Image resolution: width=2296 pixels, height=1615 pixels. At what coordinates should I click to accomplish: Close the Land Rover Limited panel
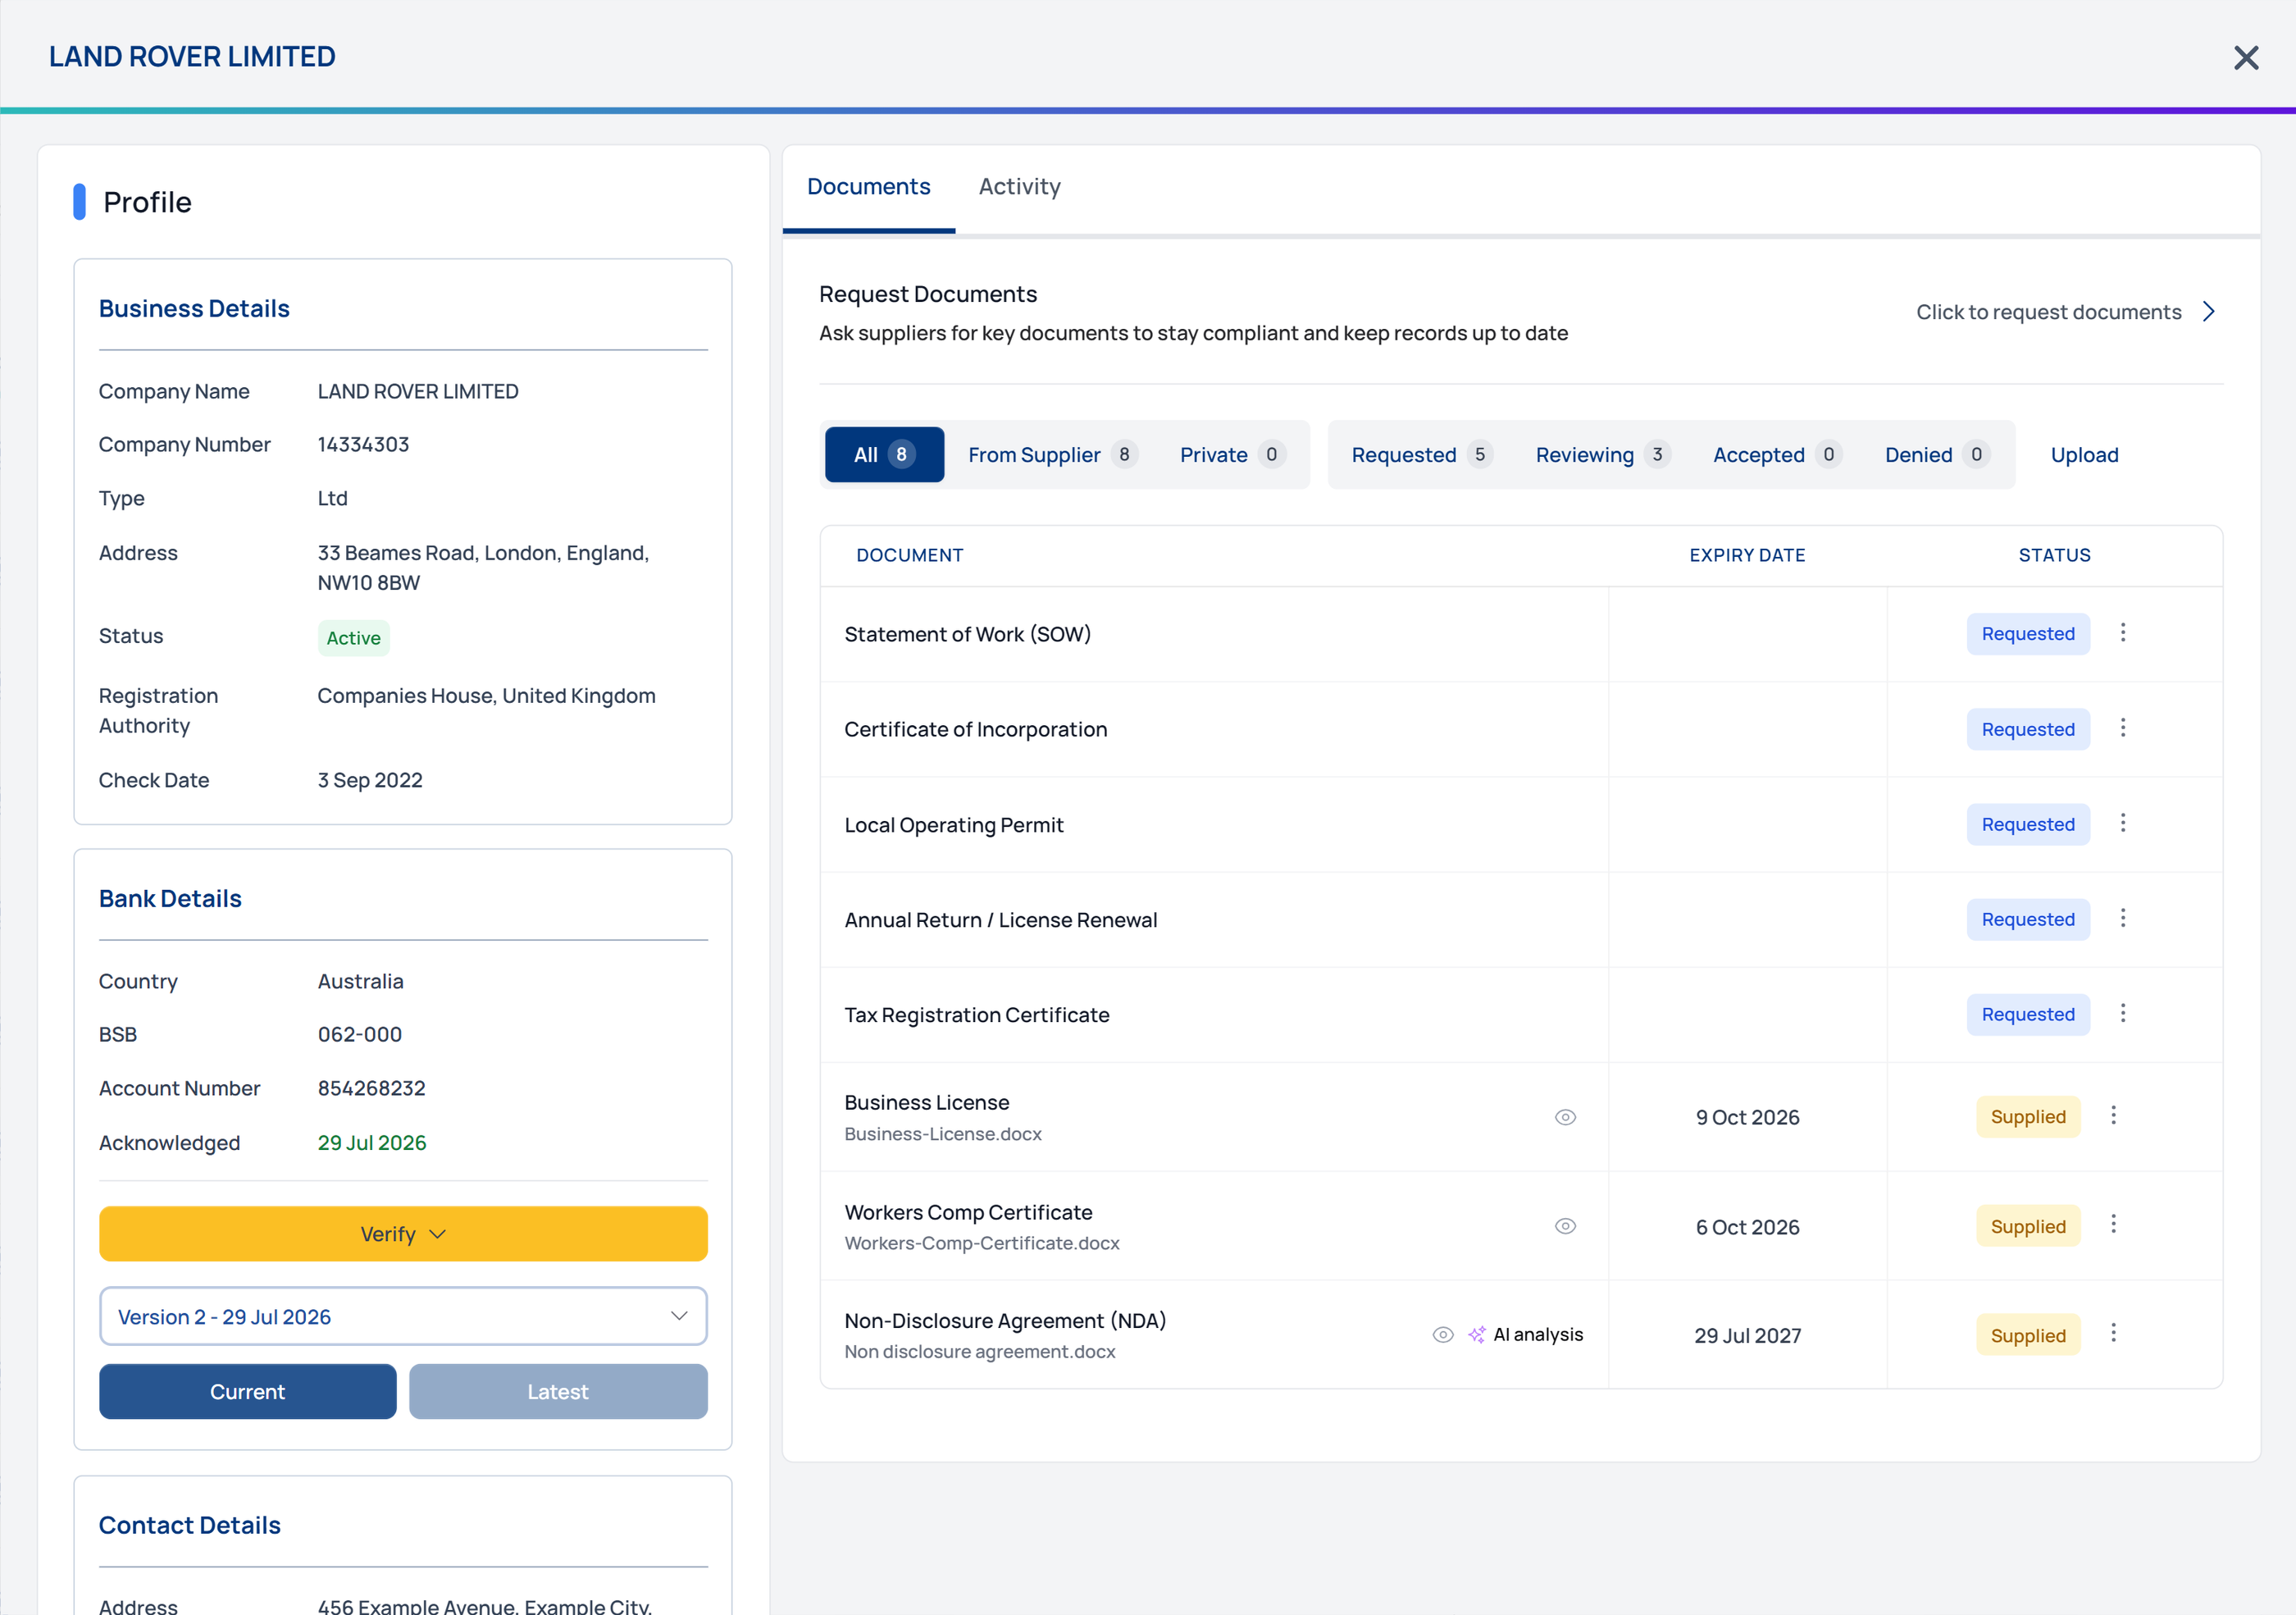click(x=2246, y=58)
